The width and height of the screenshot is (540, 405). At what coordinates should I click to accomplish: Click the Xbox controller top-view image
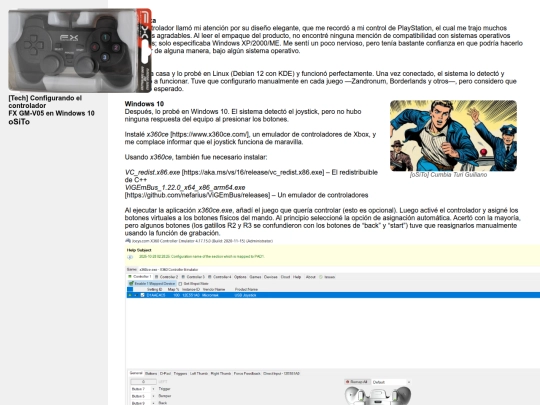pyautogui.click(x=378, y=395)
